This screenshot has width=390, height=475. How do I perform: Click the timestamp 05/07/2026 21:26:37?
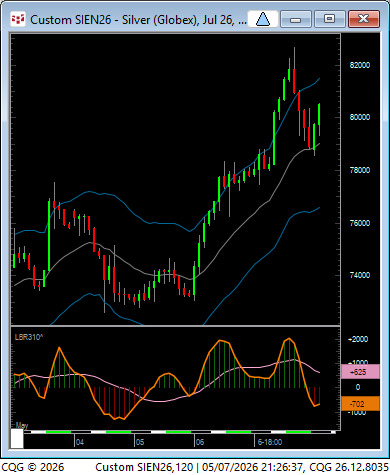point(253,467)
